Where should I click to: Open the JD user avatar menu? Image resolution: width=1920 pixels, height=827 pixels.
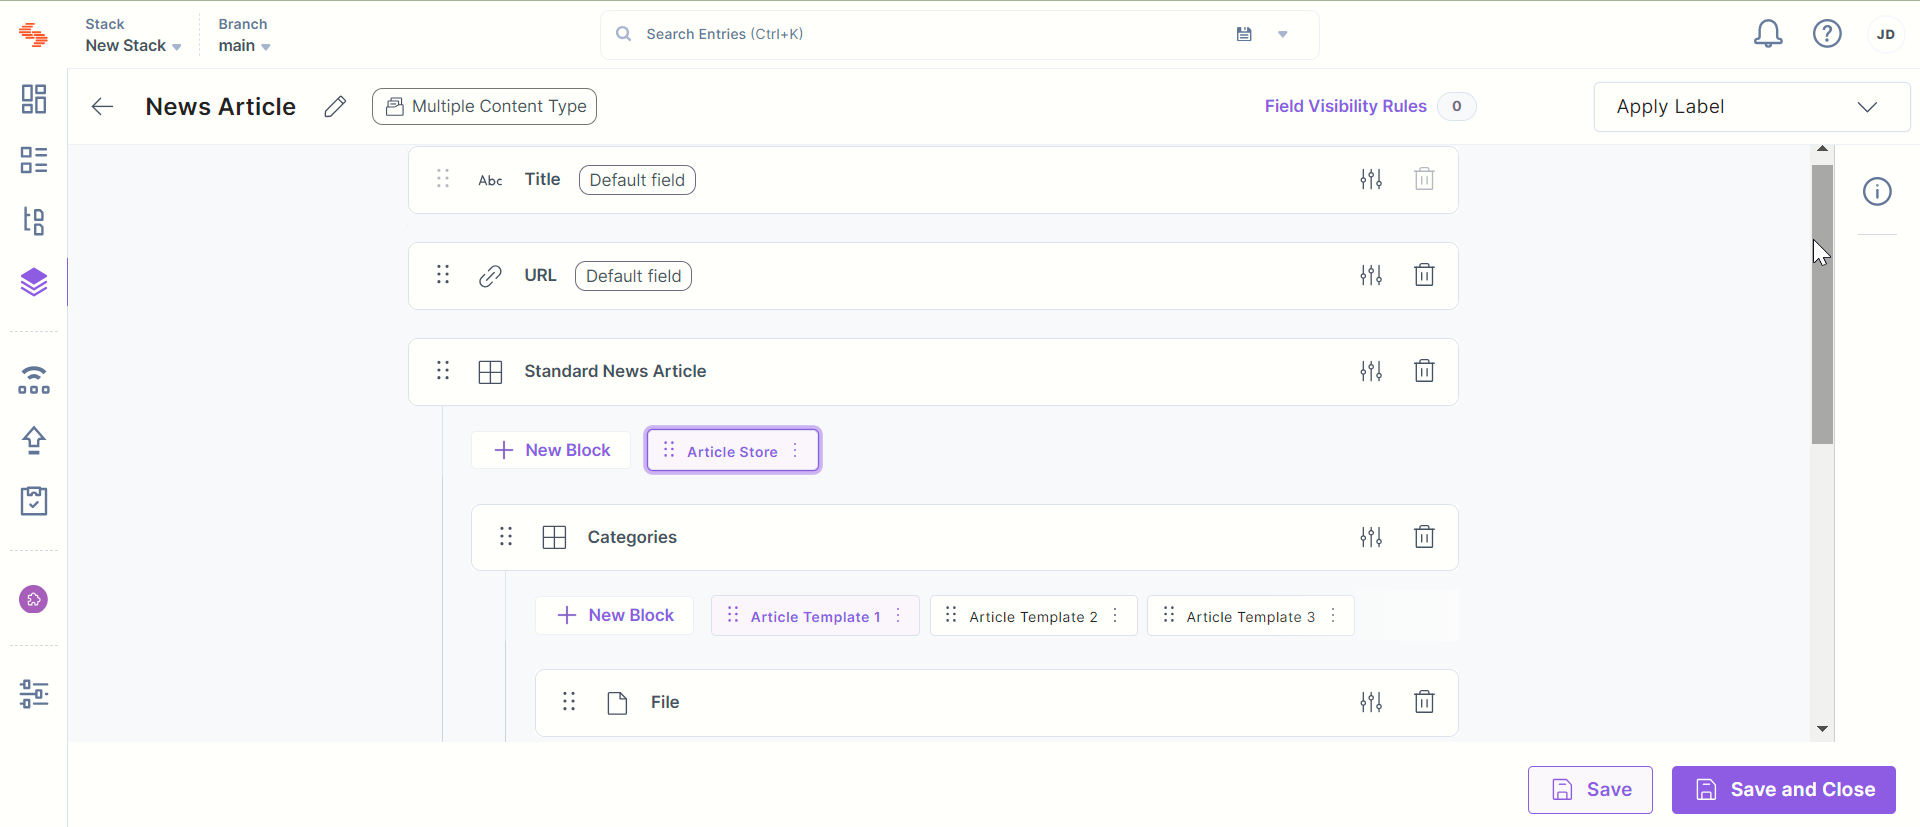pos(1886,34)
